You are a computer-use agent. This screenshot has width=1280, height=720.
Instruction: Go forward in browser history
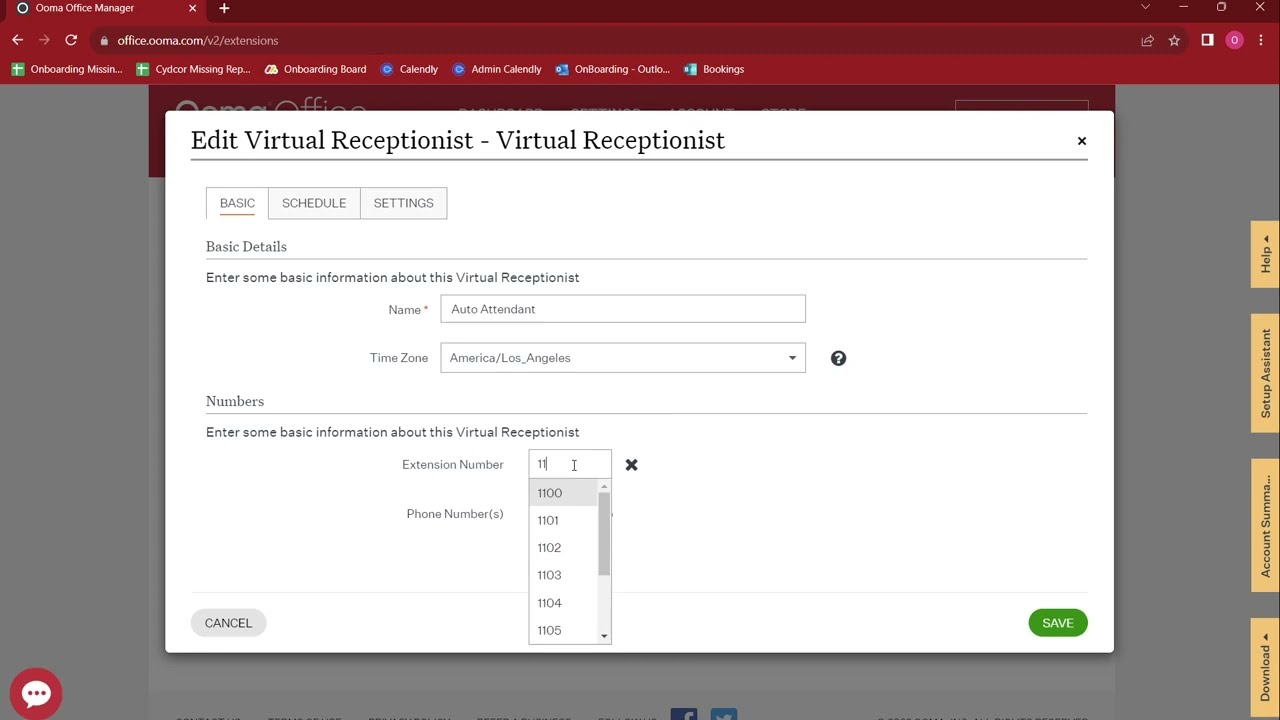point(44,40)
